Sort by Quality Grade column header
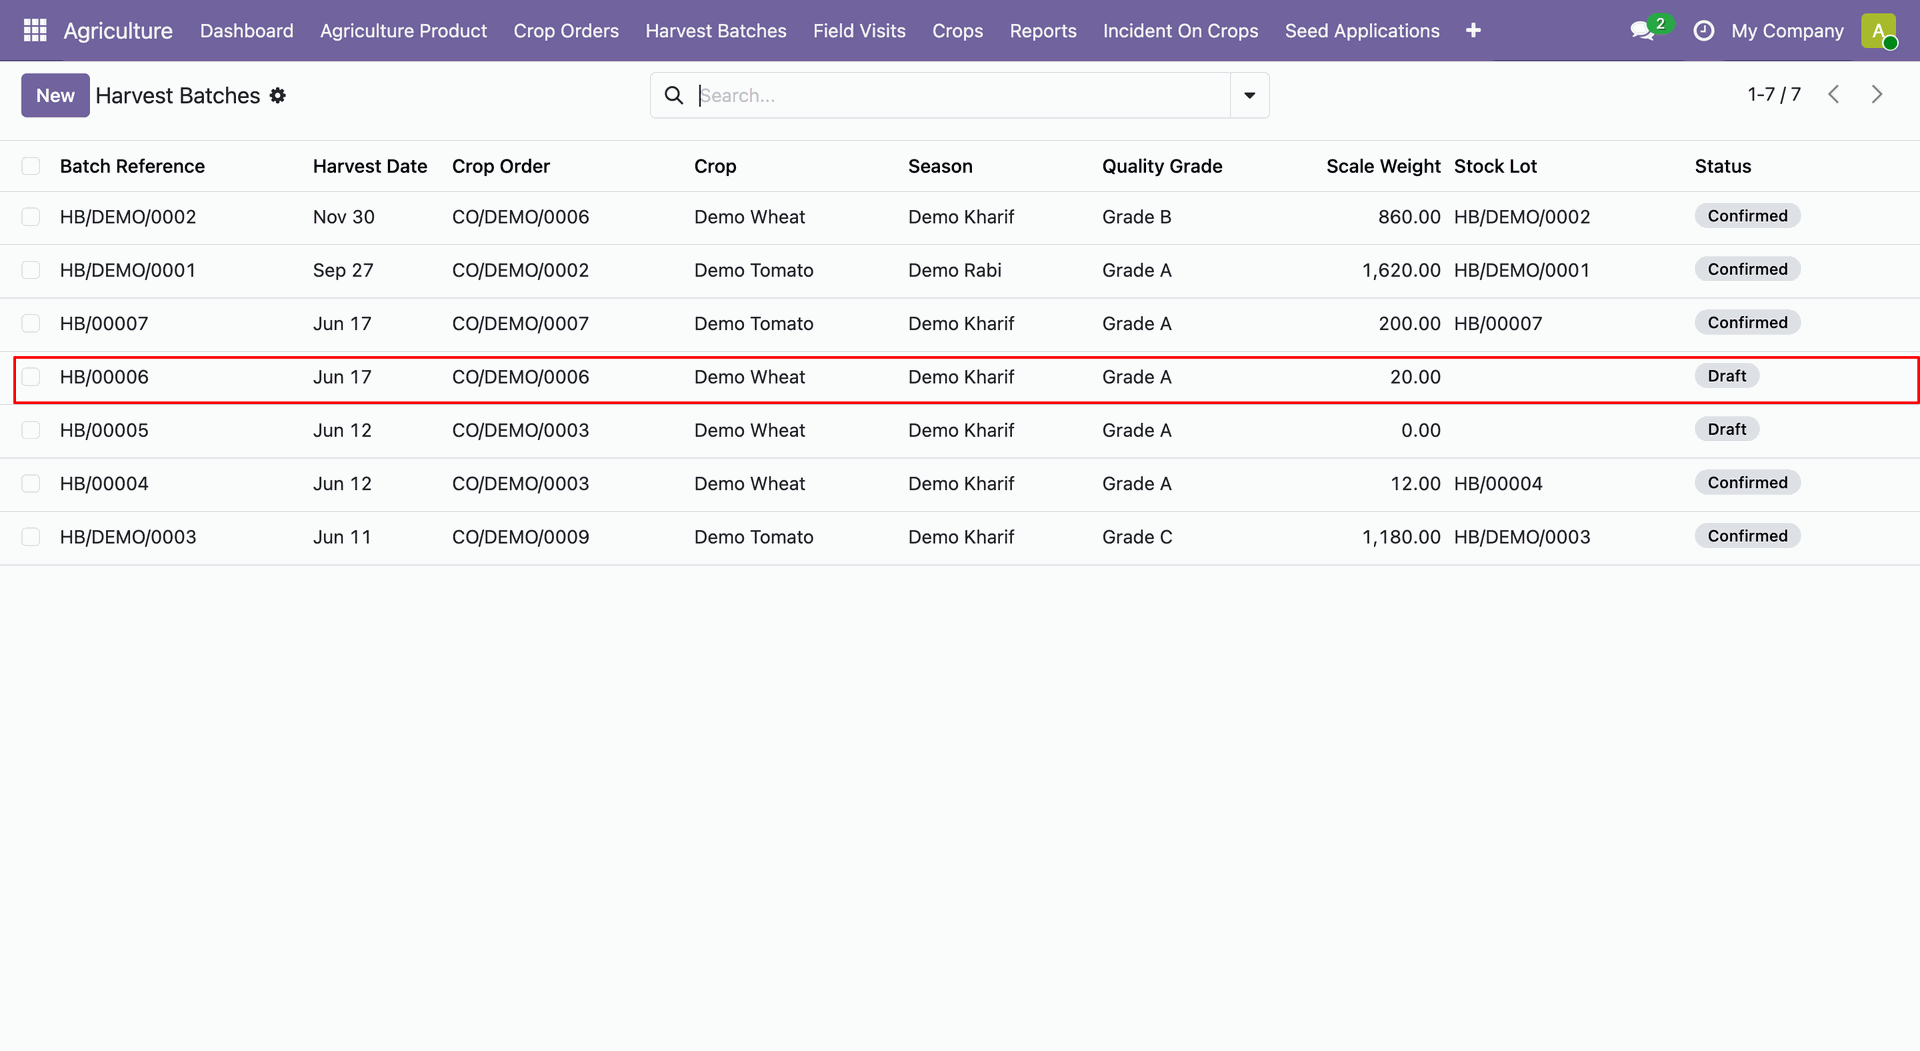 point(1162,166)
